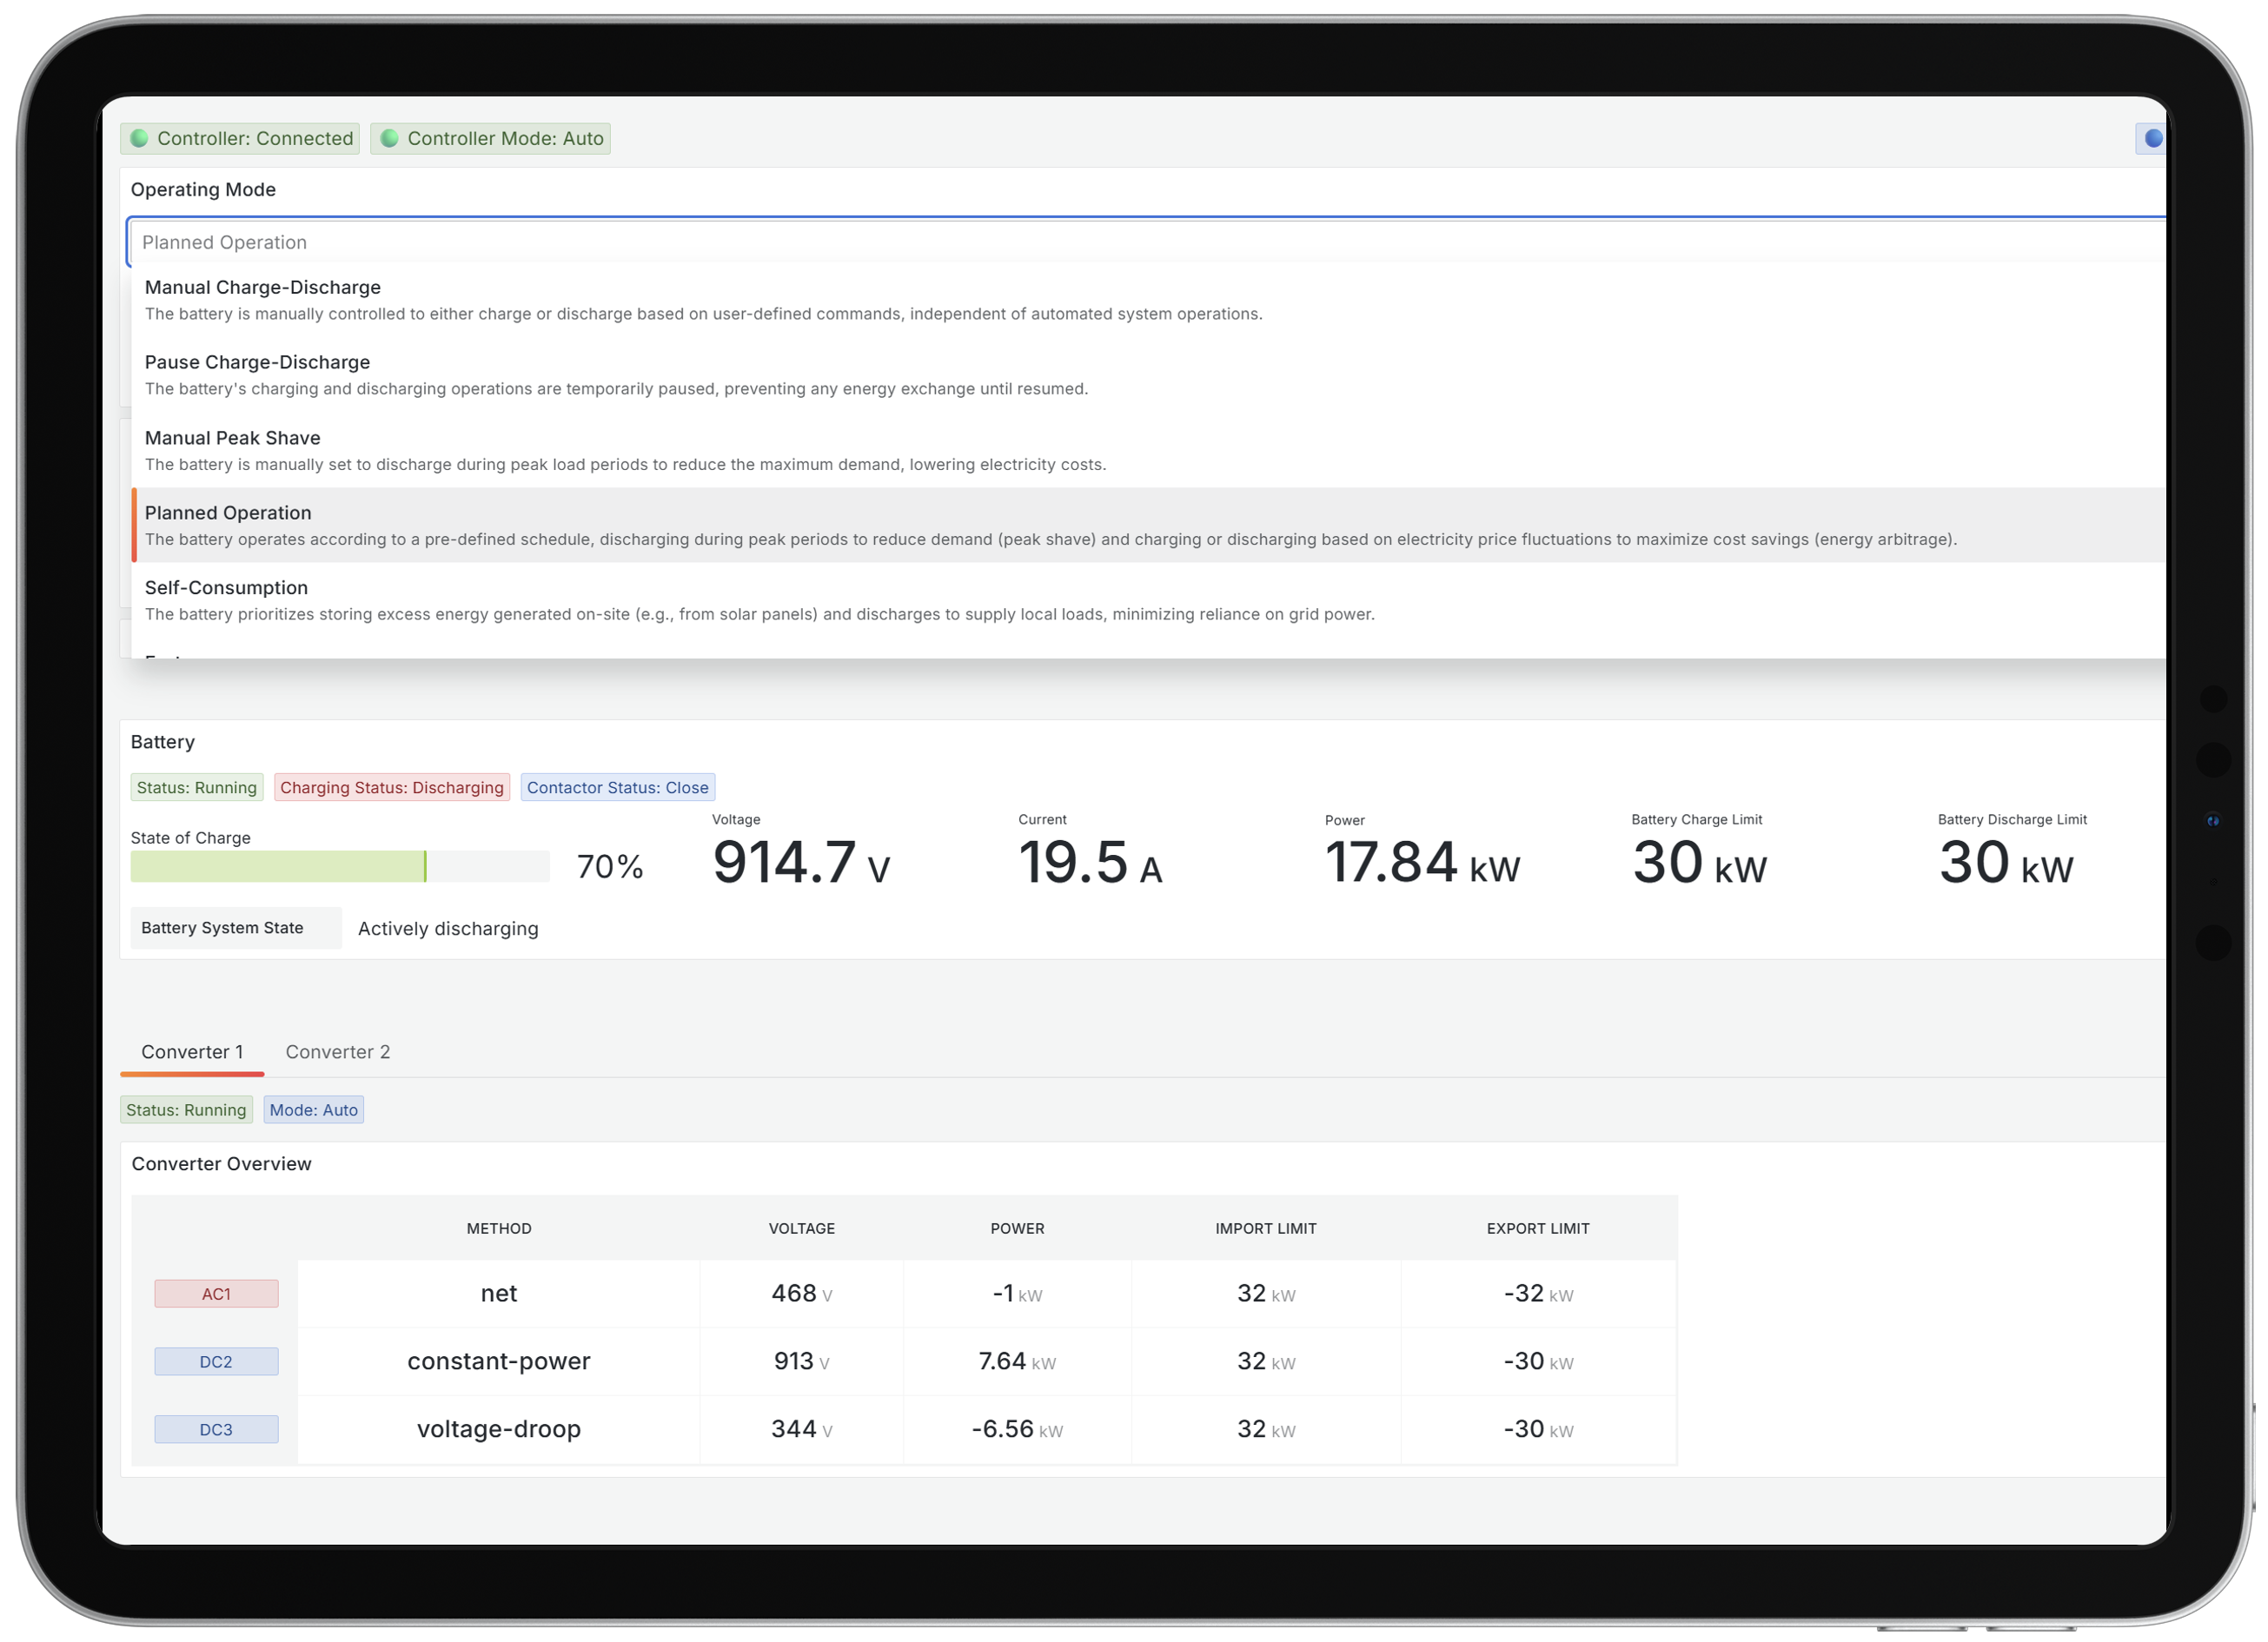
Task: Click the DC2 port badge
Action: 216,1361
